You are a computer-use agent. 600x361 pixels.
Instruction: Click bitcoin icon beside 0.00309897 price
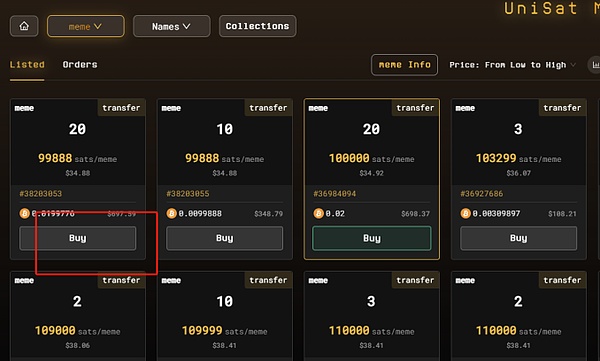click(465, 213)
